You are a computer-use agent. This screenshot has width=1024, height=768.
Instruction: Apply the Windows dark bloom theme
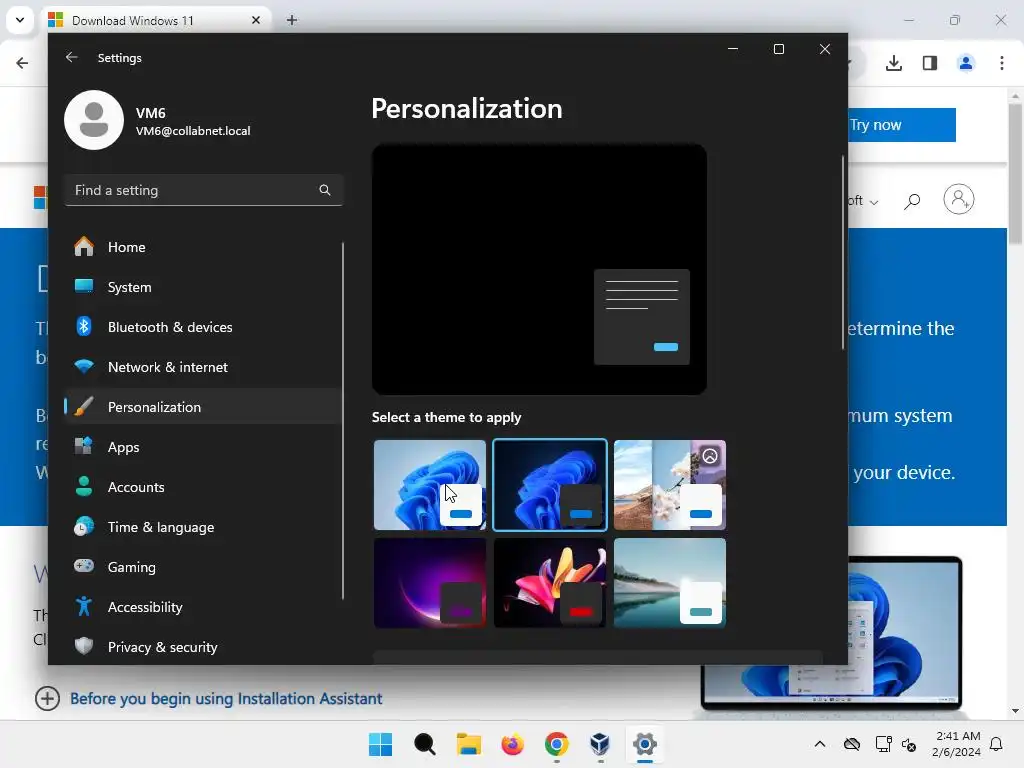550,485
